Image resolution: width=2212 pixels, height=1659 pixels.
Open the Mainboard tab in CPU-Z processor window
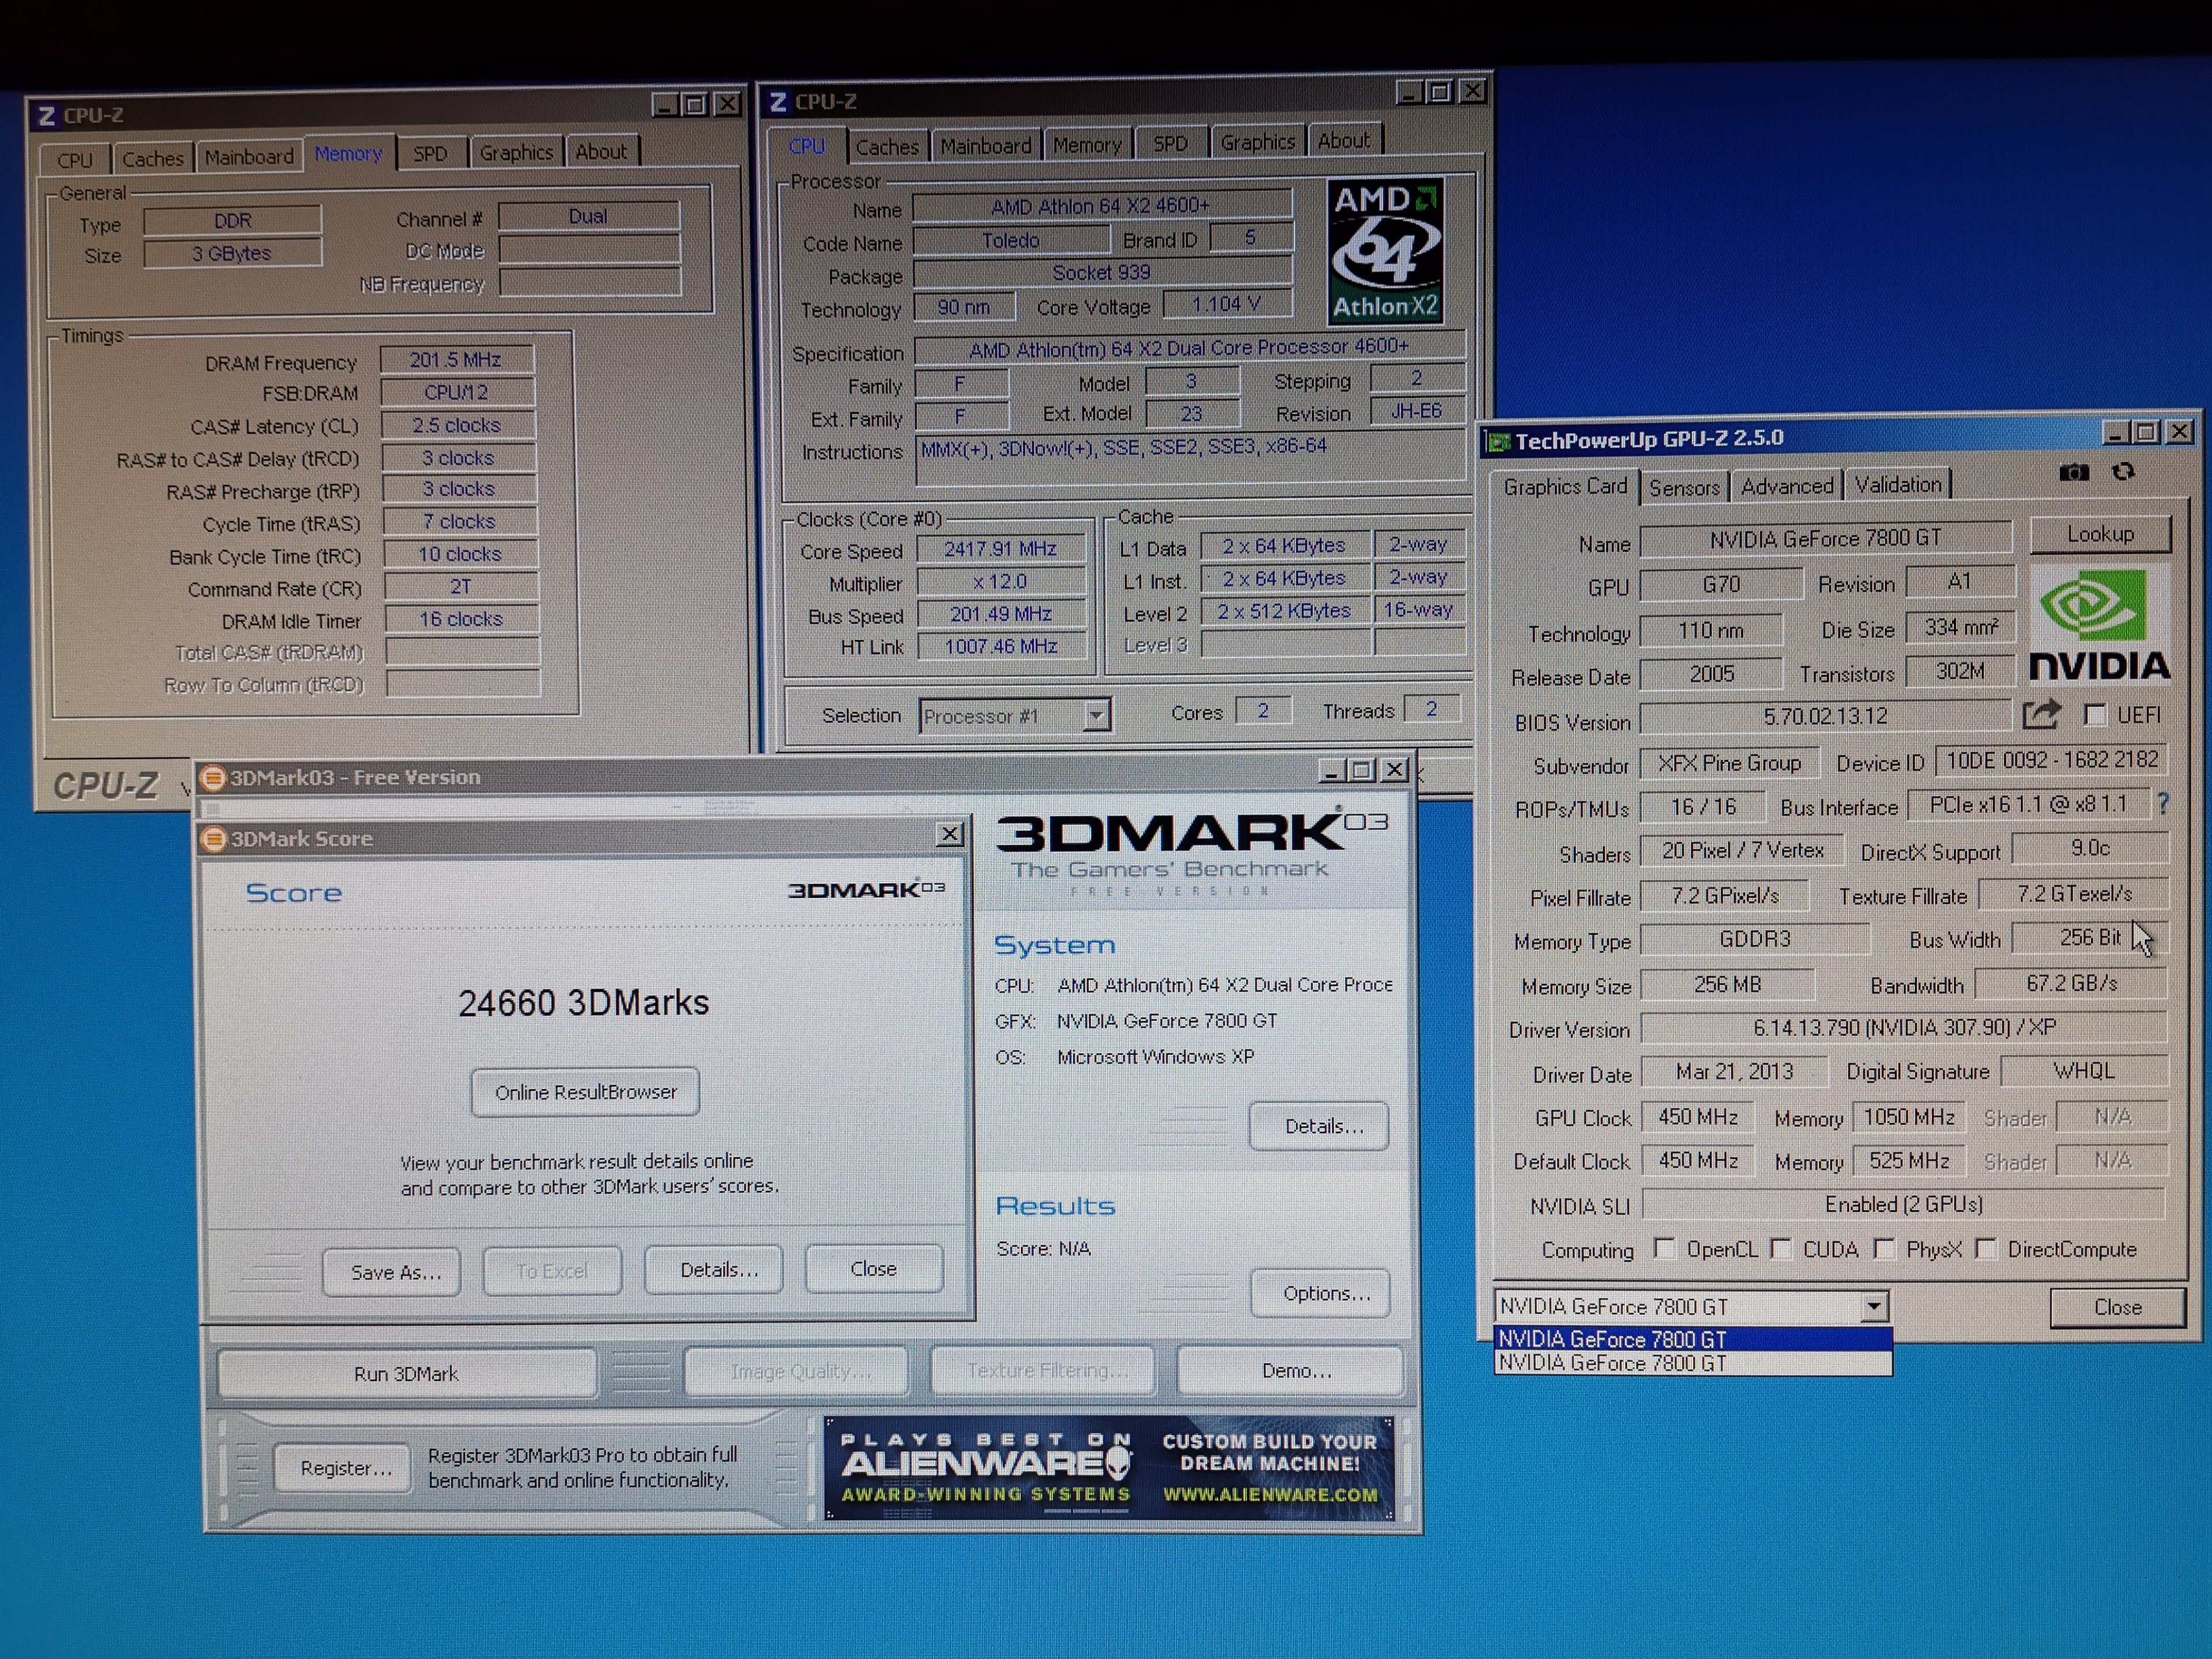(x=985, y=146)
